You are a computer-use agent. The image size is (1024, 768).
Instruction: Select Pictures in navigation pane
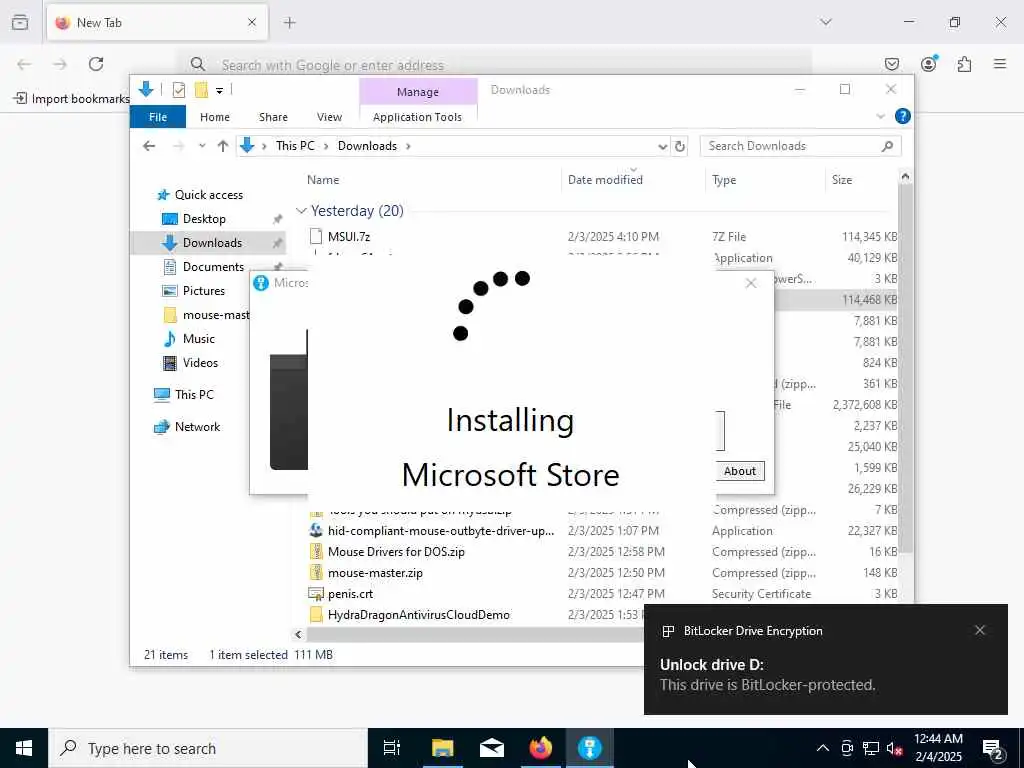click(x=203, y=291)
